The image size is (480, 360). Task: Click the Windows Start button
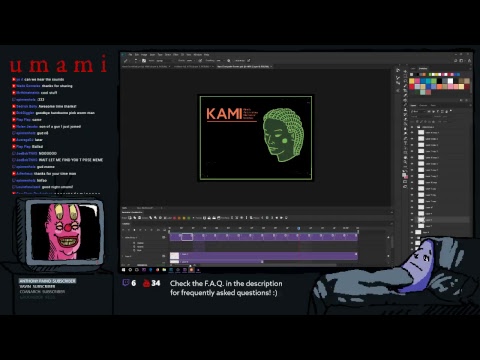(x=123, y=270)
